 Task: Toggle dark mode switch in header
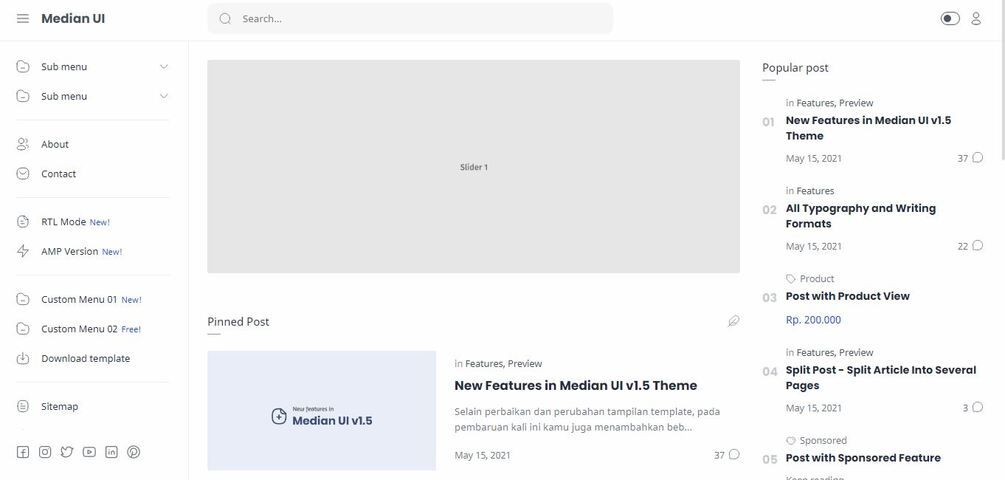[x=950, y=19]
